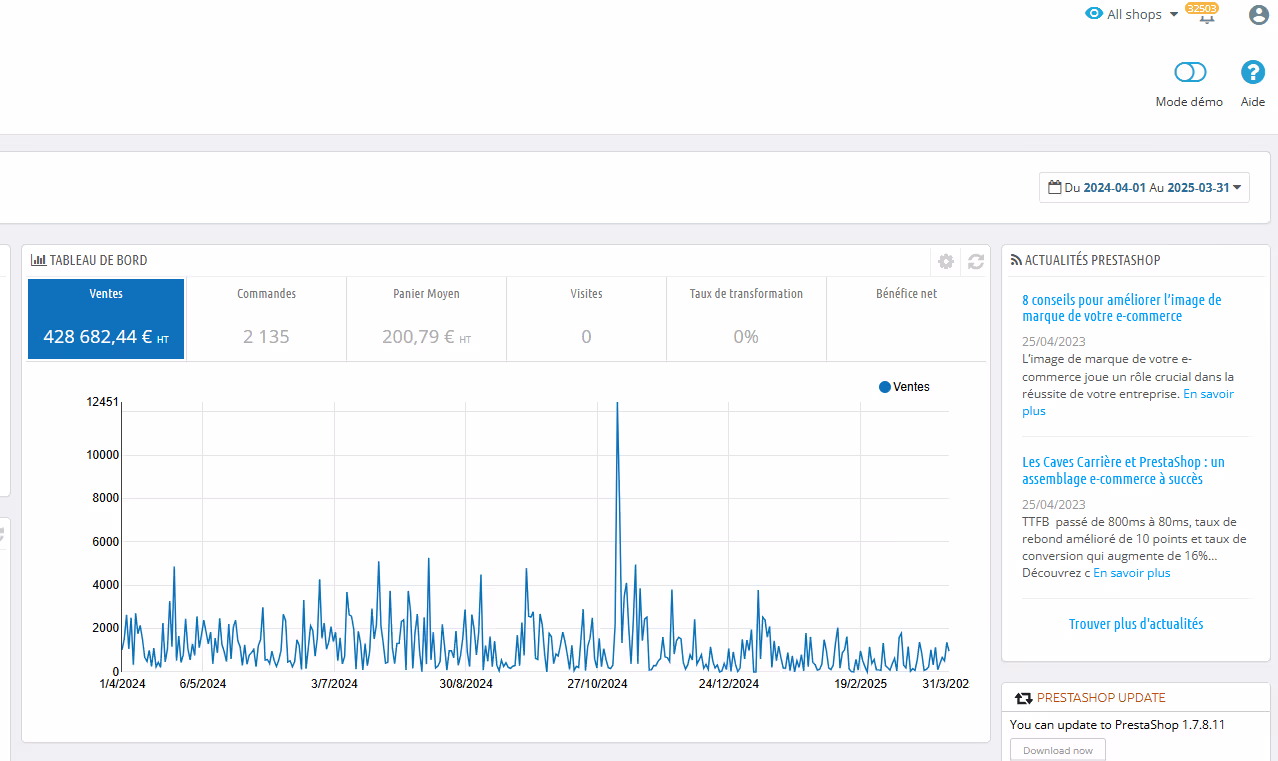Viewport: 1278px width, 761px height.
Task: Click the first 25/04/2023 article date
Action: (x=1054, y=342)
